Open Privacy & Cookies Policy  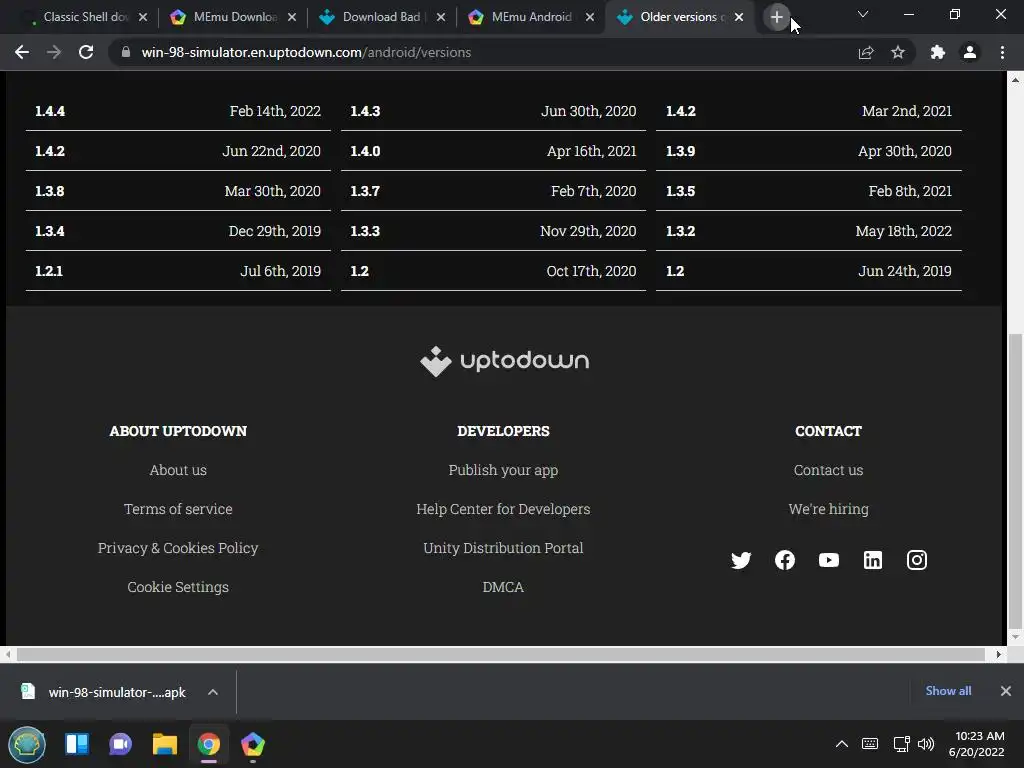click(178, 549)
